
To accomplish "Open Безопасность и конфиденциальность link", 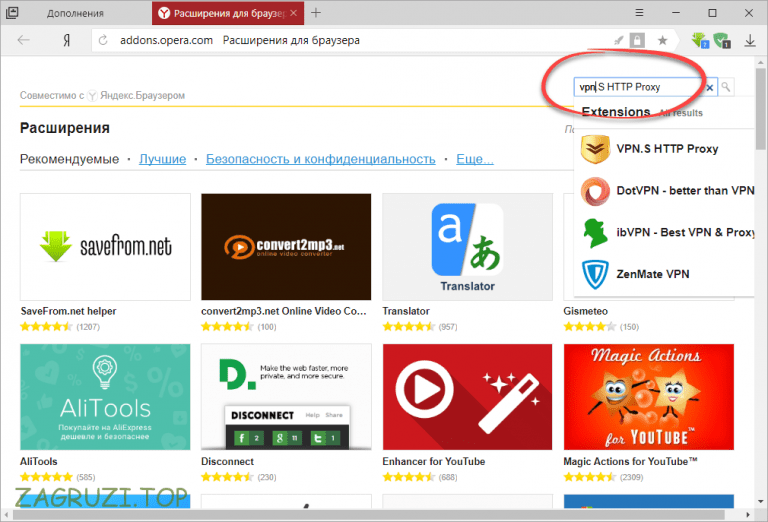I will 320,159.
